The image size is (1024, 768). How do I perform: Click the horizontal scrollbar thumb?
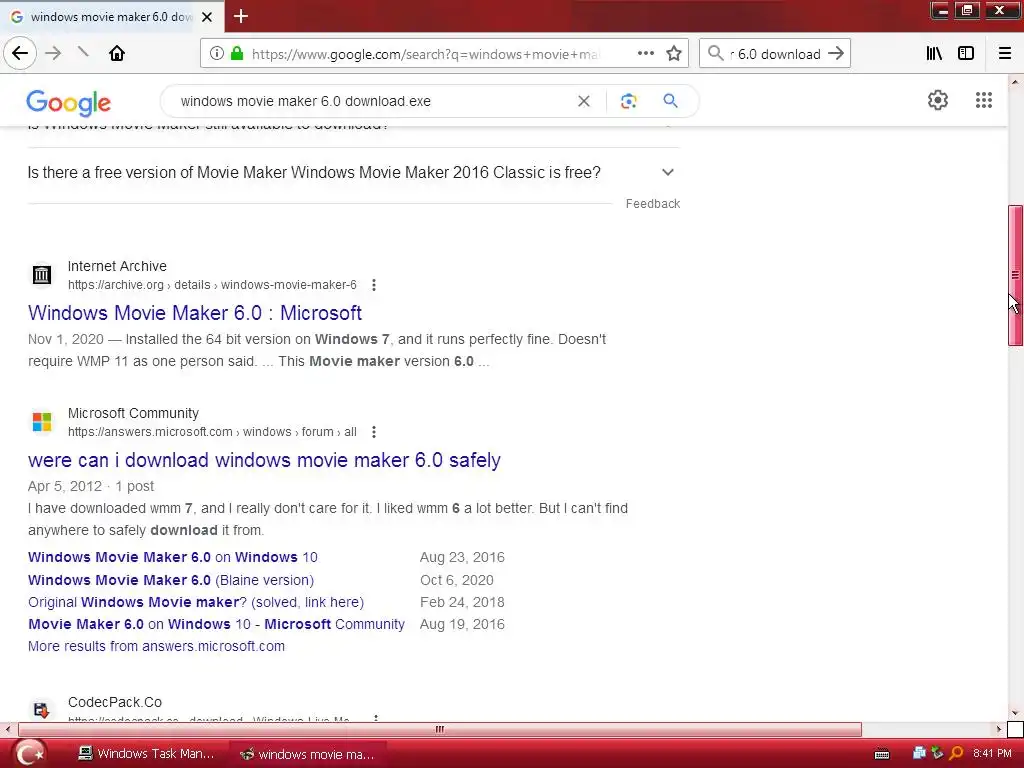click(x=440, y=729)
